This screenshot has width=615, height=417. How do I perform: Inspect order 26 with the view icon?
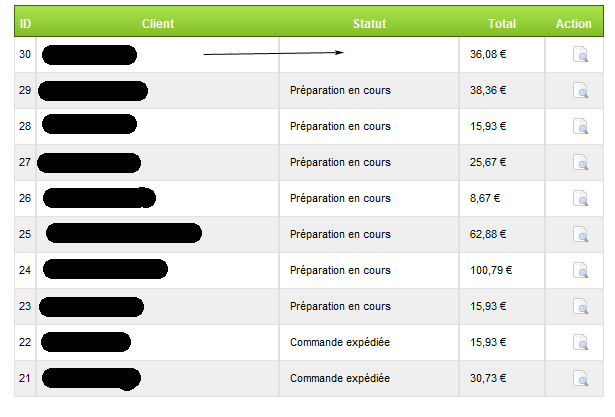tap(580, 199)
